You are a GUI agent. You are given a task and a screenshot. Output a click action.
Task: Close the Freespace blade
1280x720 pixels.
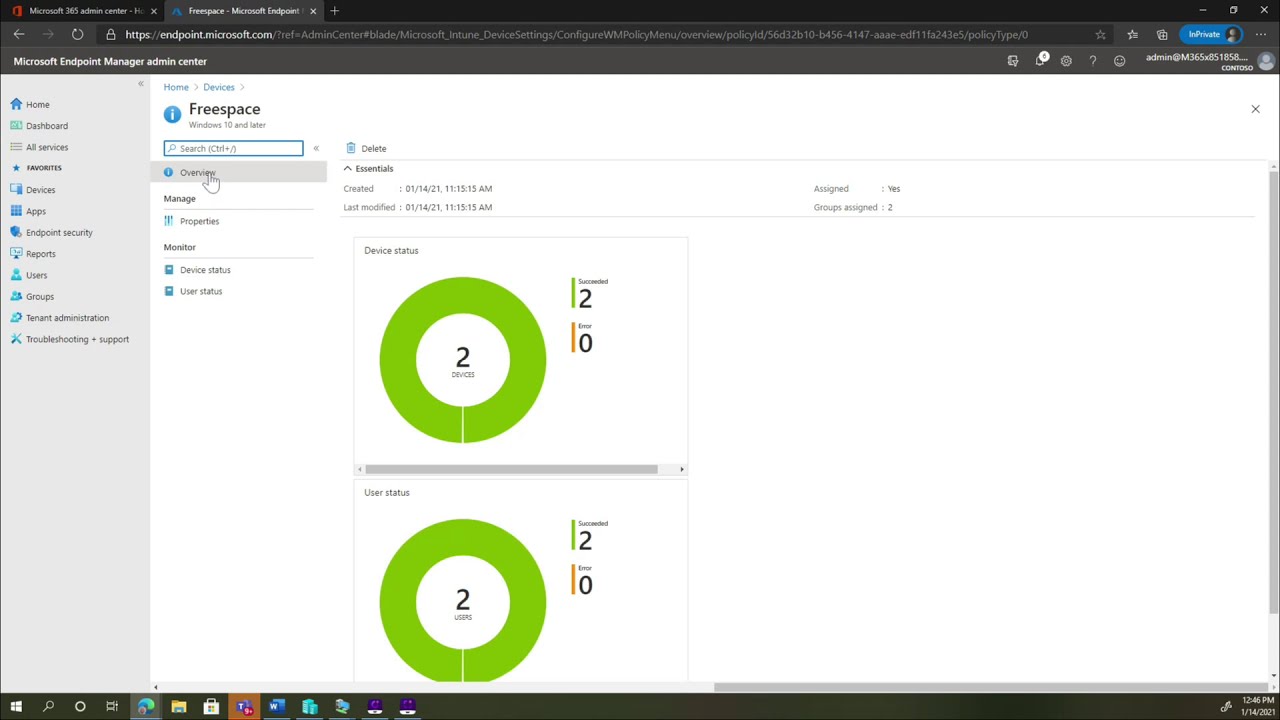coord(1255,109)
